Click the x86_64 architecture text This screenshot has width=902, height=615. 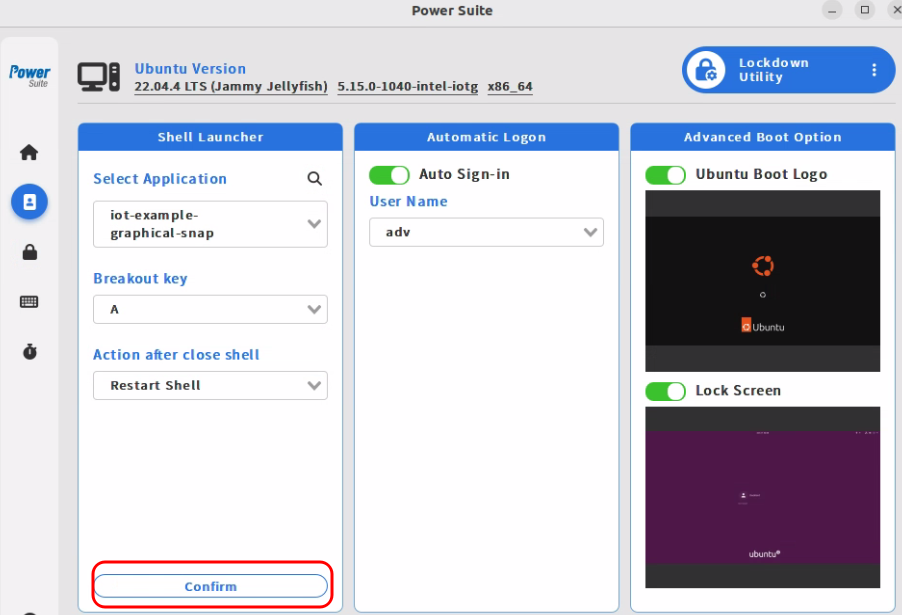[510, 86]
